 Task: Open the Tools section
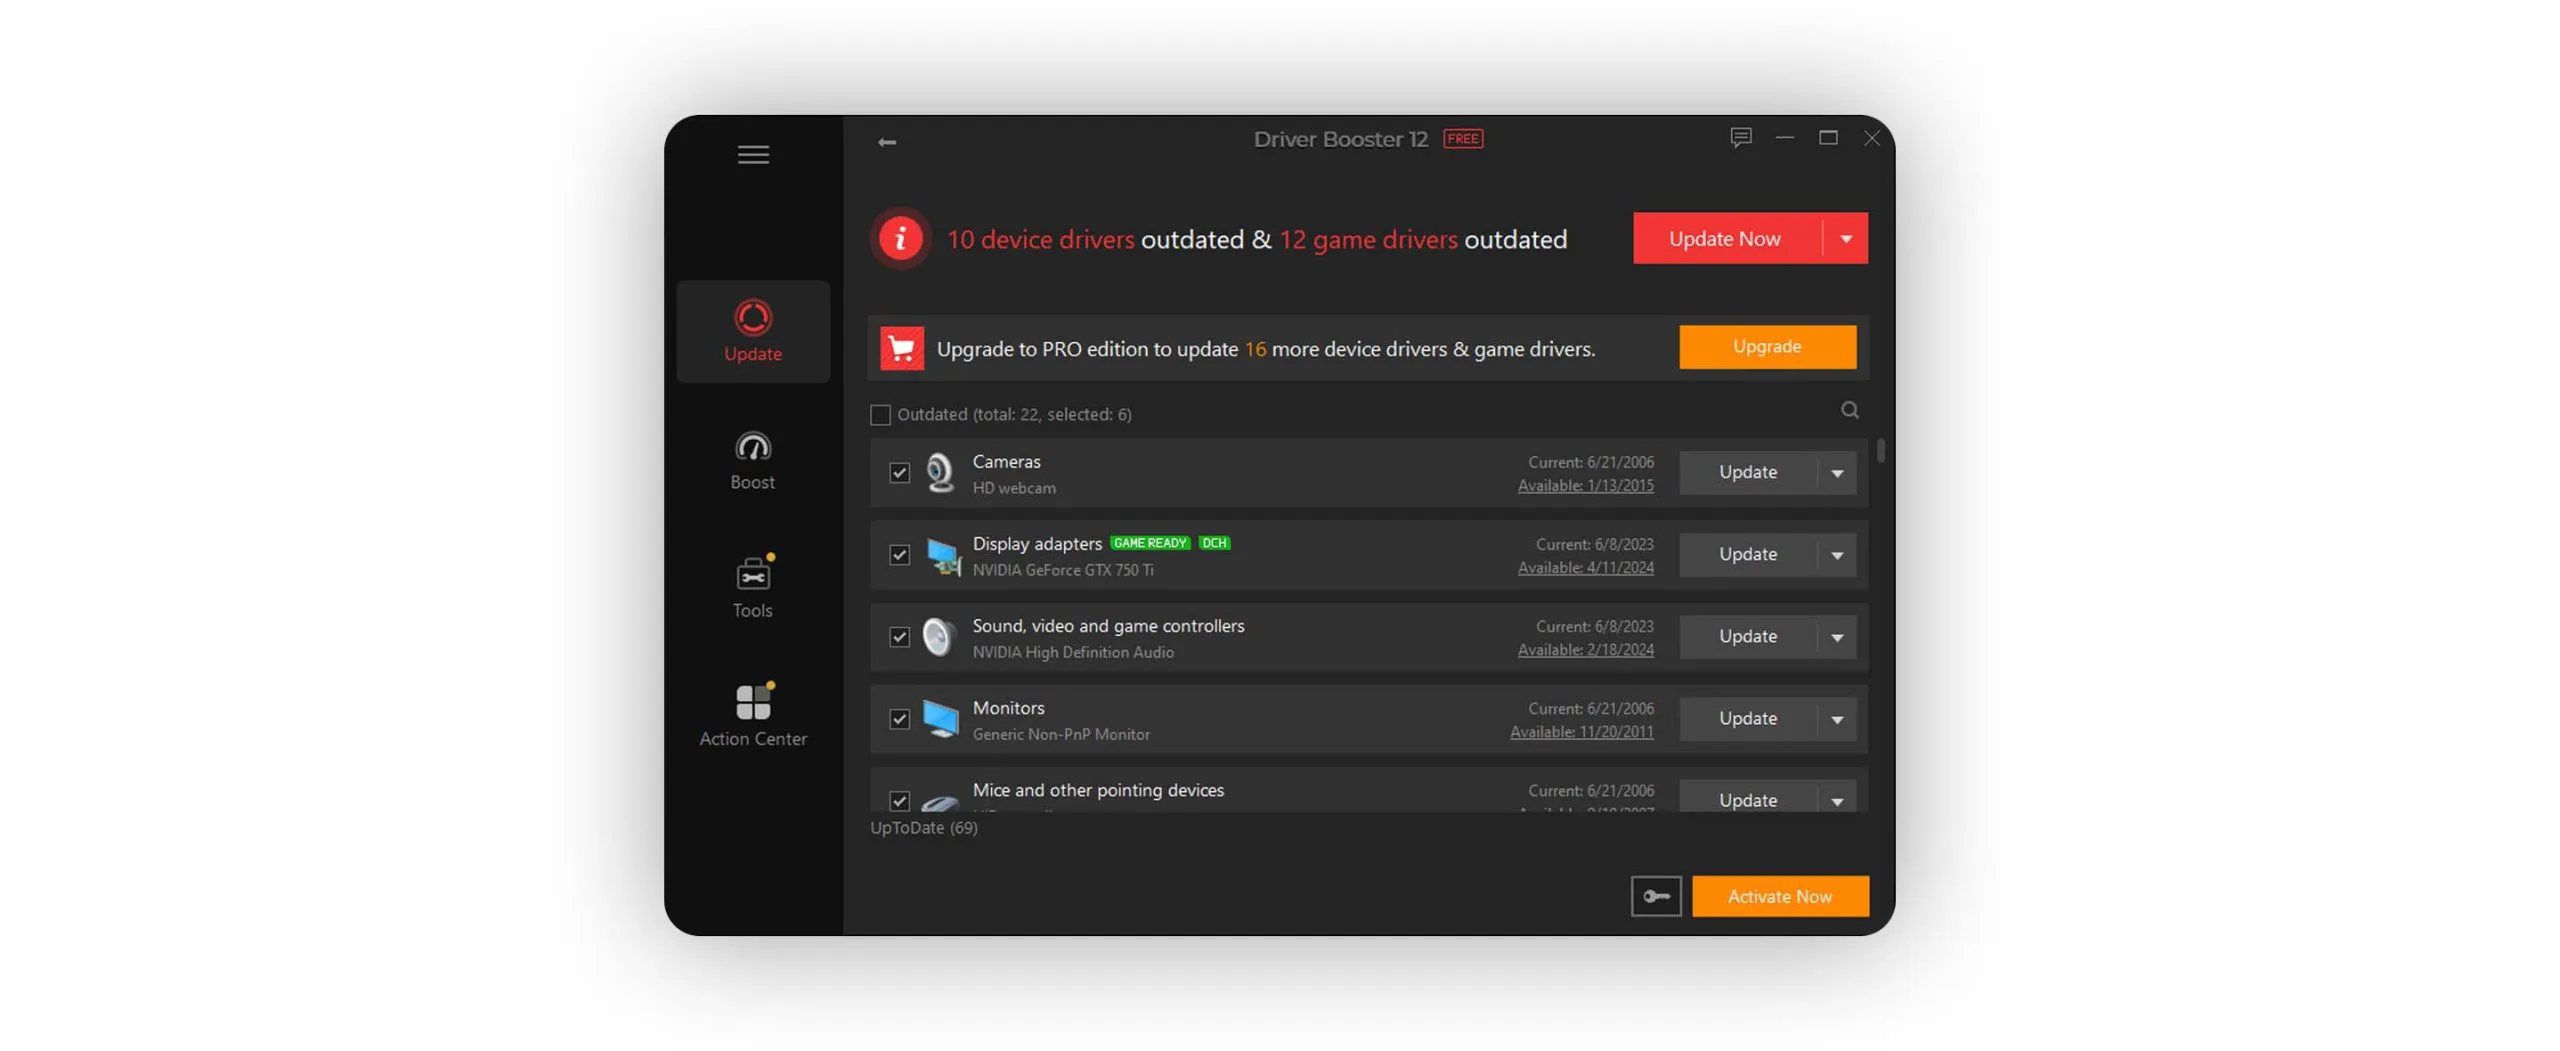tap(752, 588)
